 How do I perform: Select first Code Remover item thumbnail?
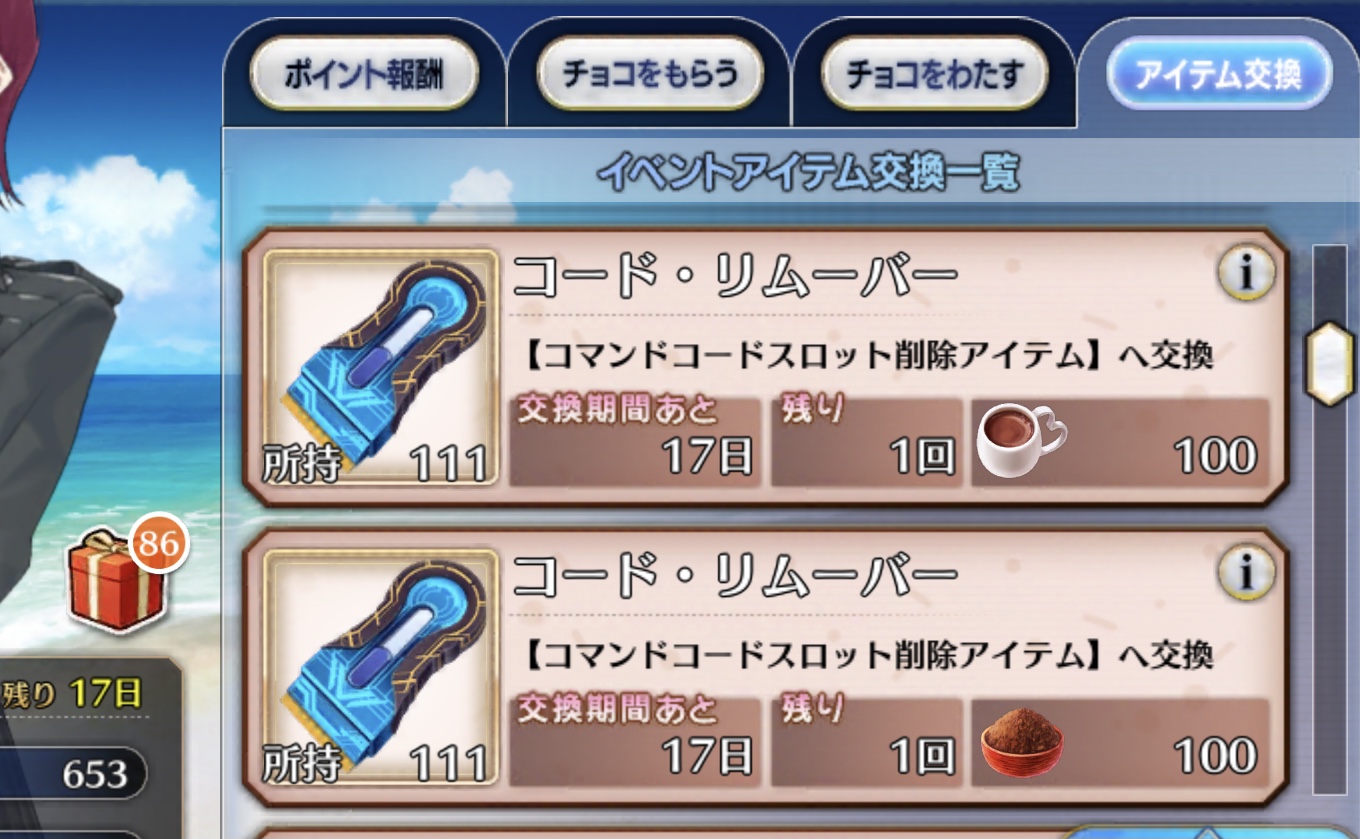coord(380,368)
